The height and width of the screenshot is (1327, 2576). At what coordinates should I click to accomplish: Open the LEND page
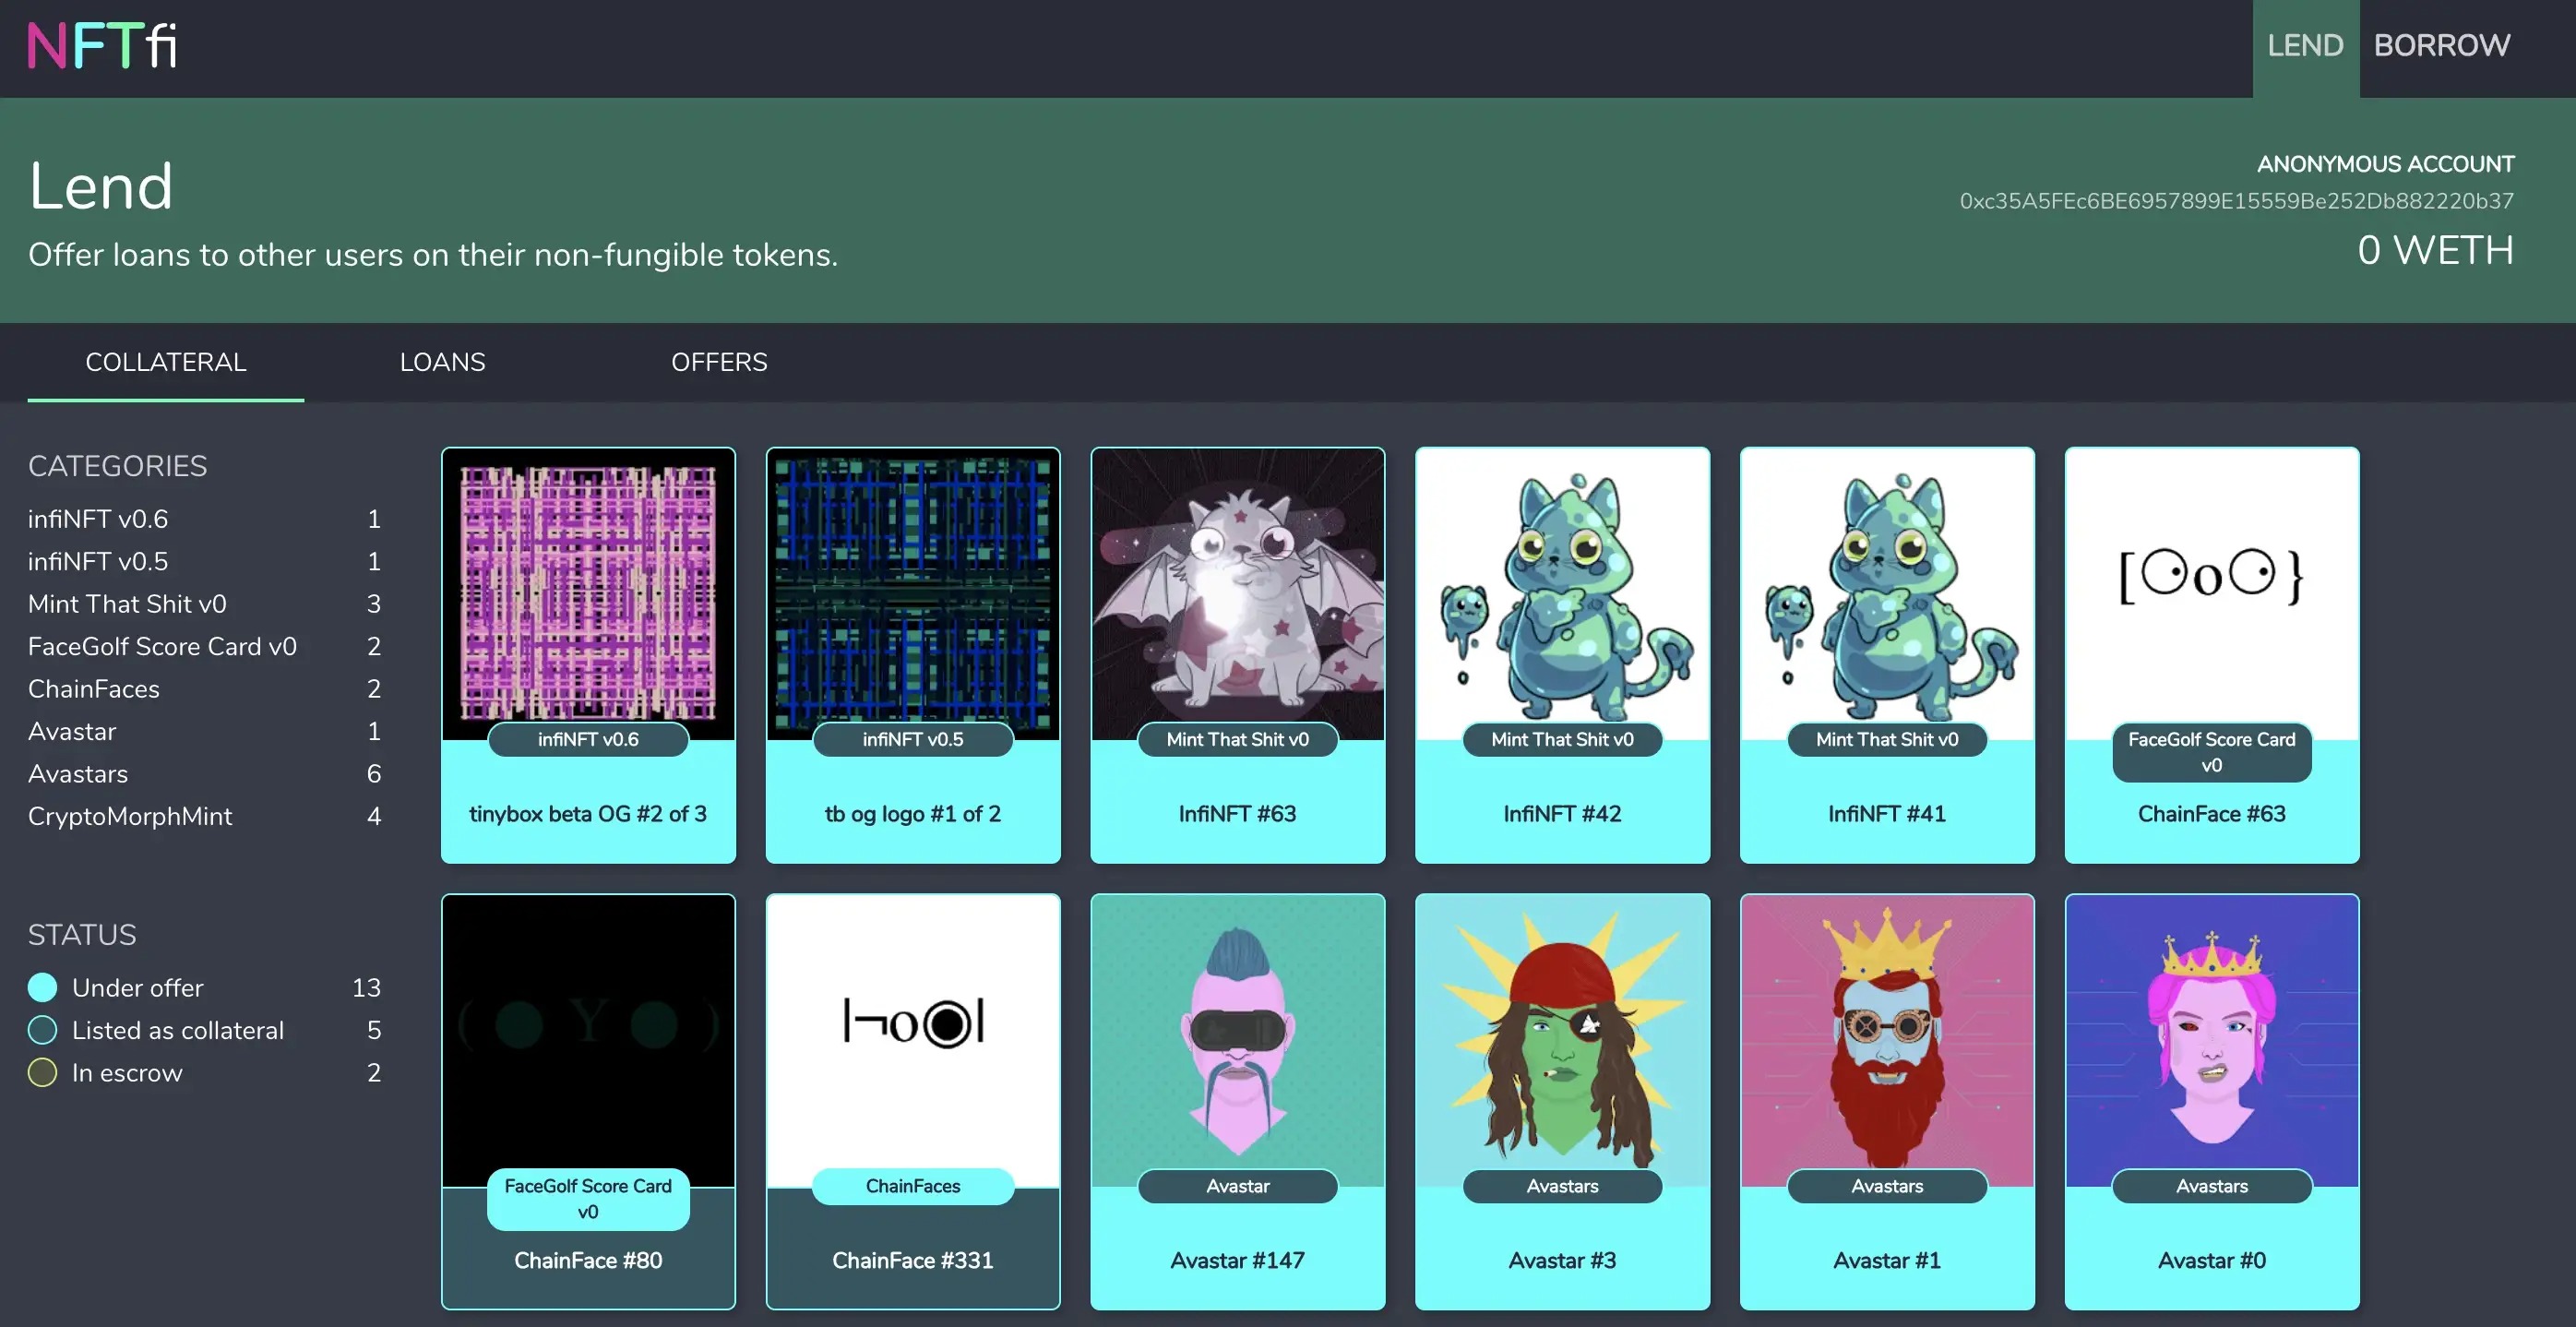[2304, 46]
